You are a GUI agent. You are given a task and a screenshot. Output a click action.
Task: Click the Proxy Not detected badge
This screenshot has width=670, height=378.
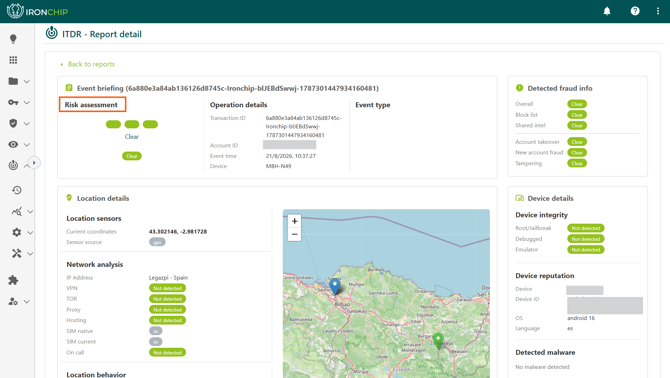pos(168,310)
